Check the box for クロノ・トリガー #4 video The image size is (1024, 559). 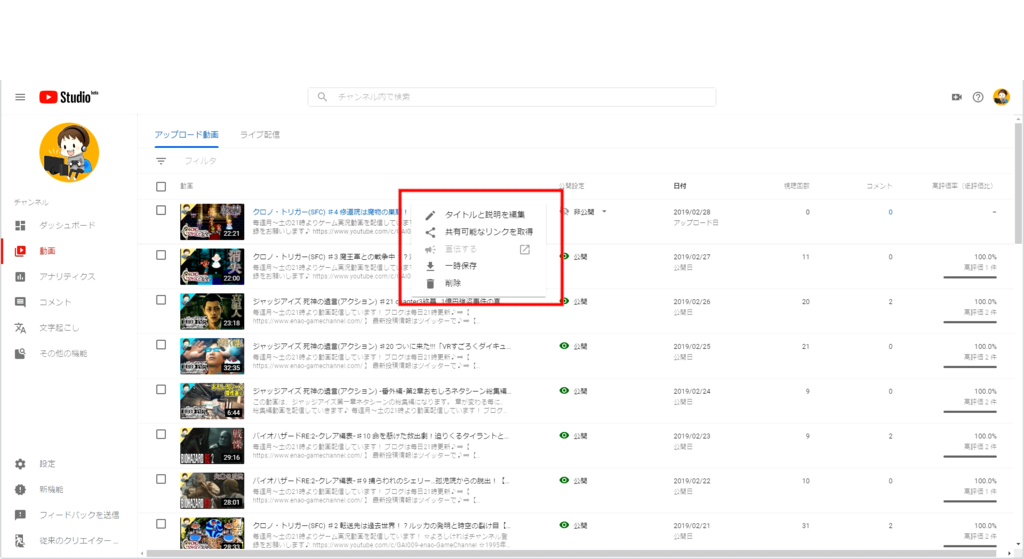click(x=161, y=210)
